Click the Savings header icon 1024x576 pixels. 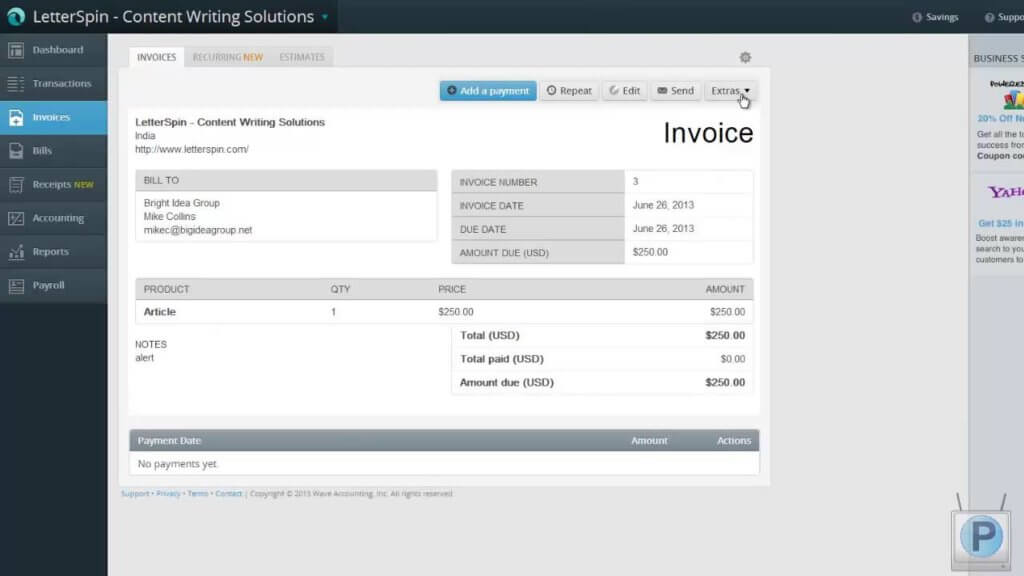[x=917, y=17]
